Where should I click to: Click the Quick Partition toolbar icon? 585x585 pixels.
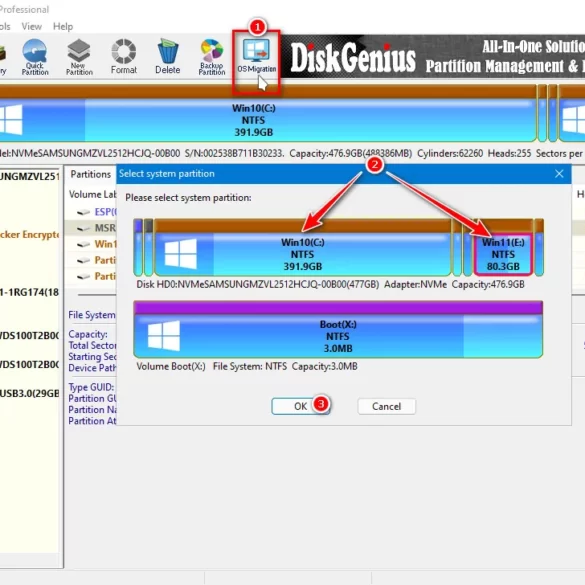click(35, 57)
